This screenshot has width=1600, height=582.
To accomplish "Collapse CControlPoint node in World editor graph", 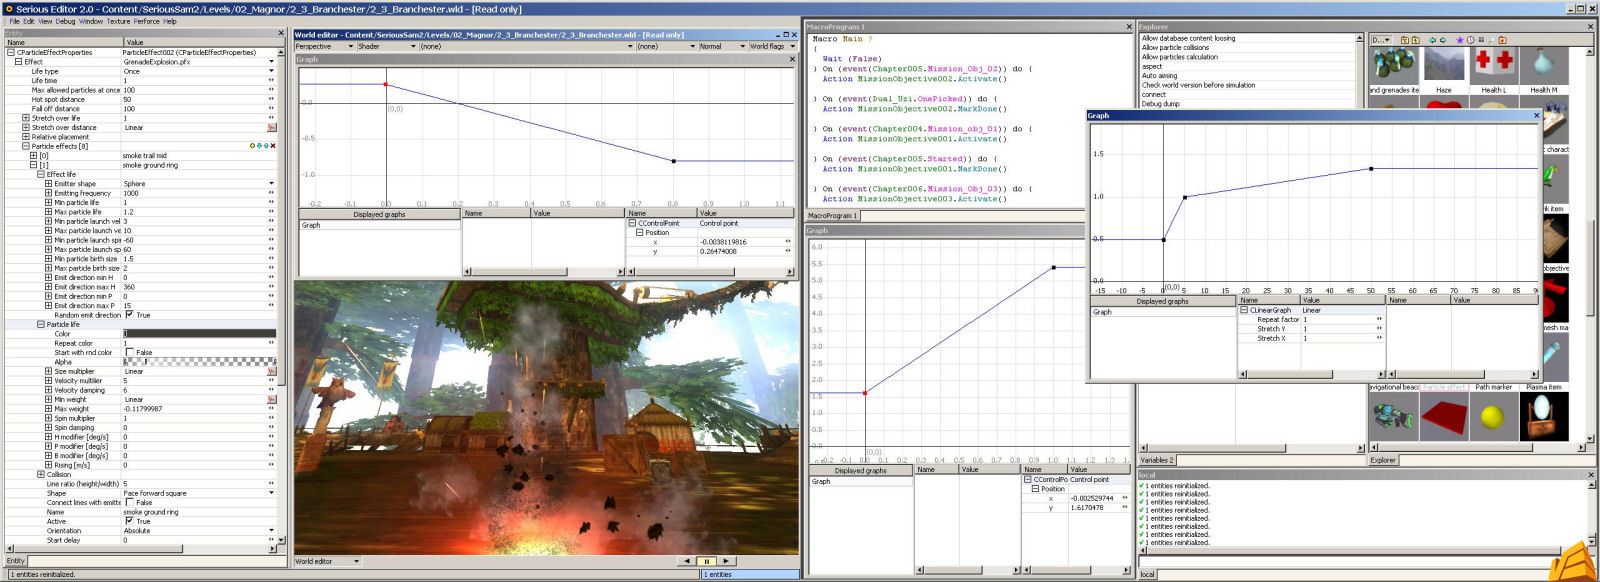I will (632, 223).
